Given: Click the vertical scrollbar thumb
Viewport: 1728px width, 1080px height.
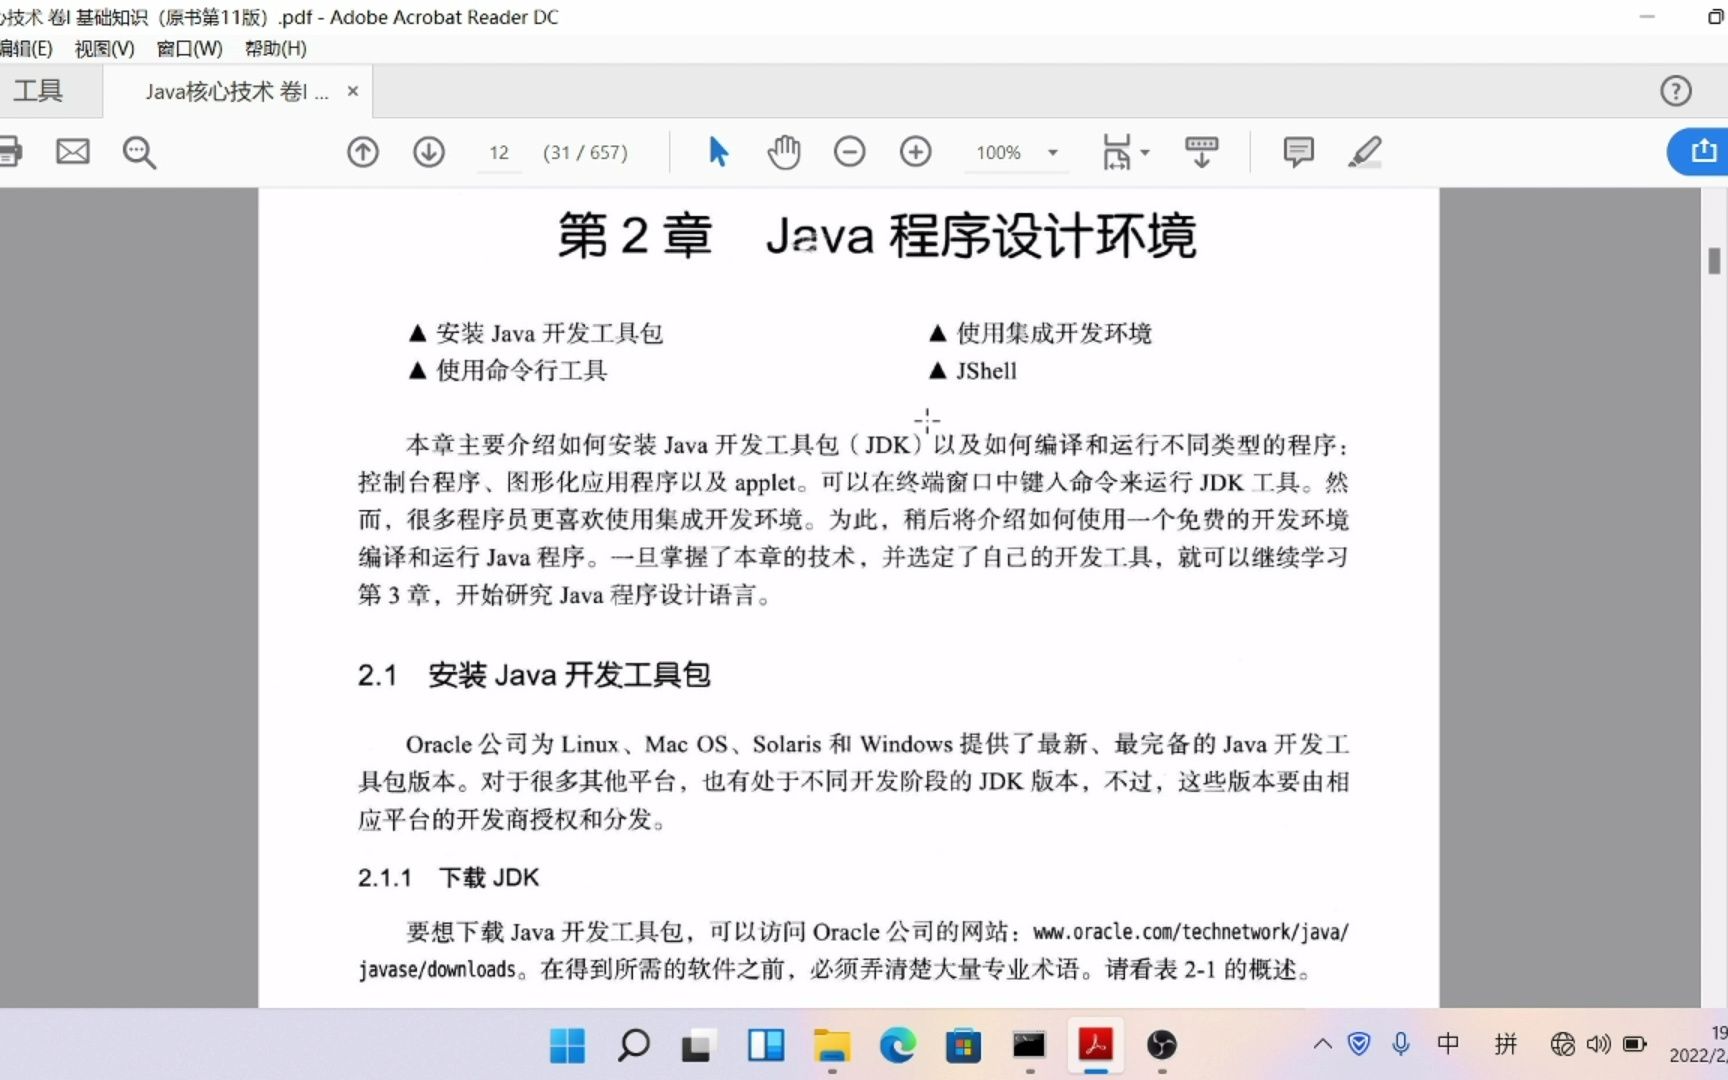Looking at the screenshot, I should coord(1714,260).
